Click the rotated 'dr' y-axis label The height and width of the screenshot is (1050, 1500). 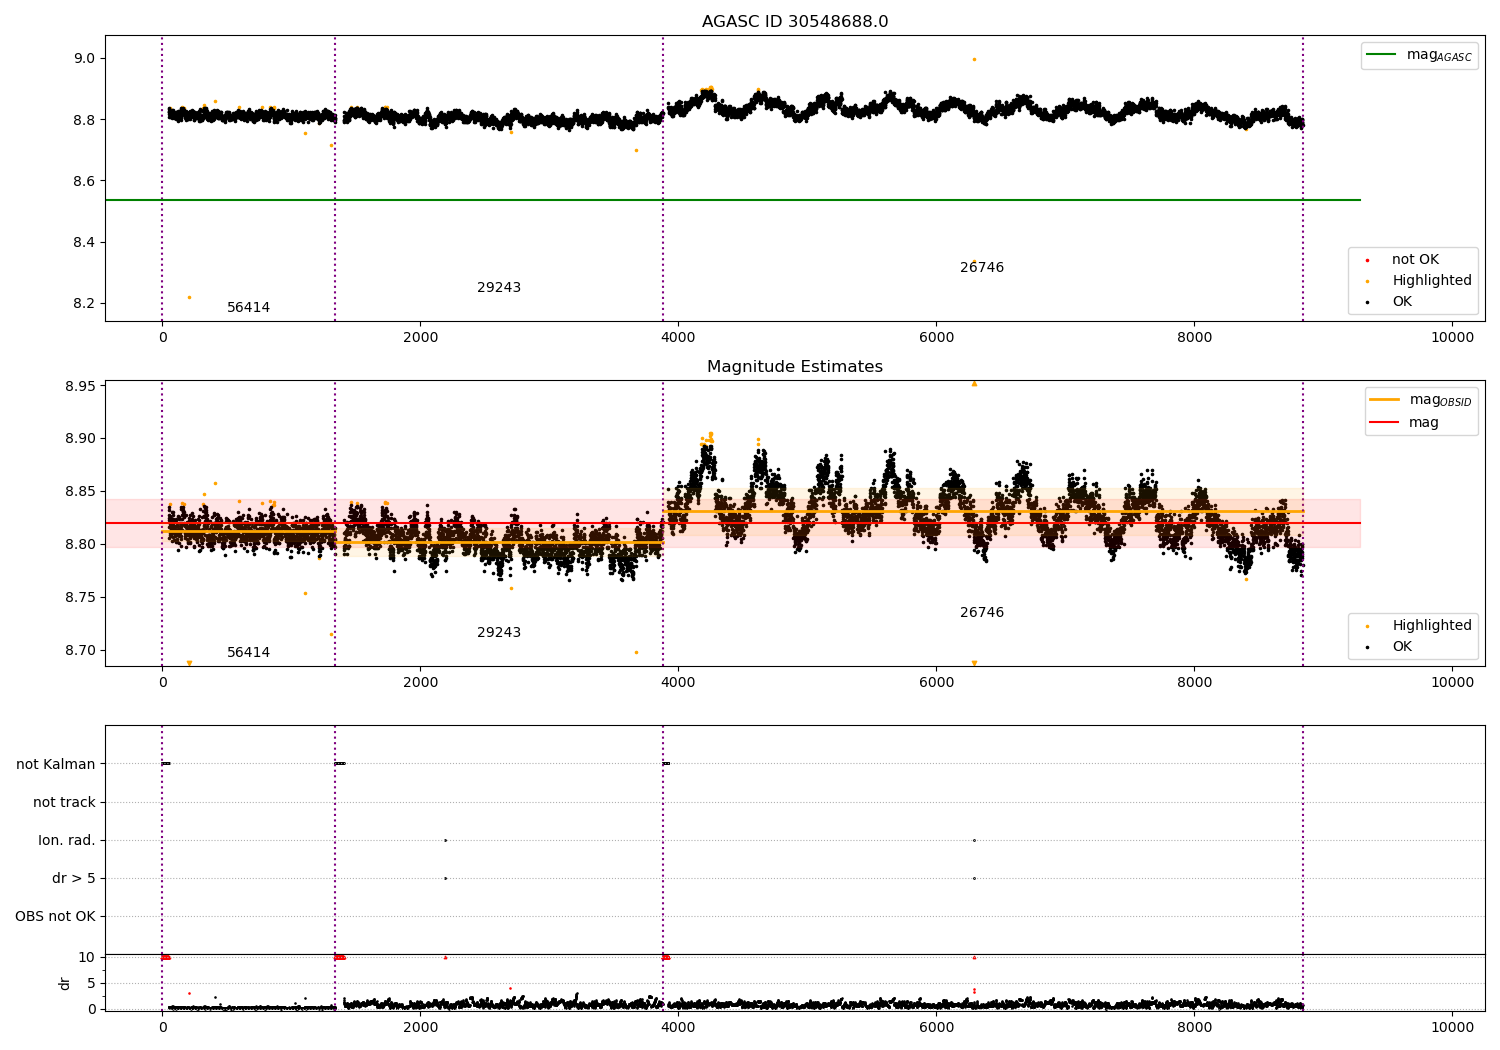(x=65, y=983)
